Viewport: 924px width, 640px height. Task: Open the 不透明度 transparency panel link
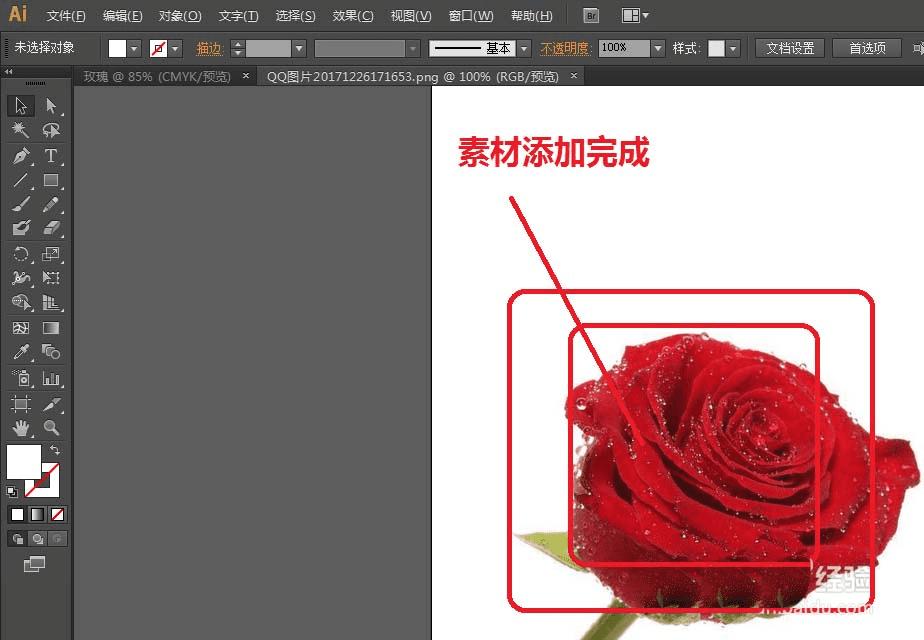click(565, 48)
